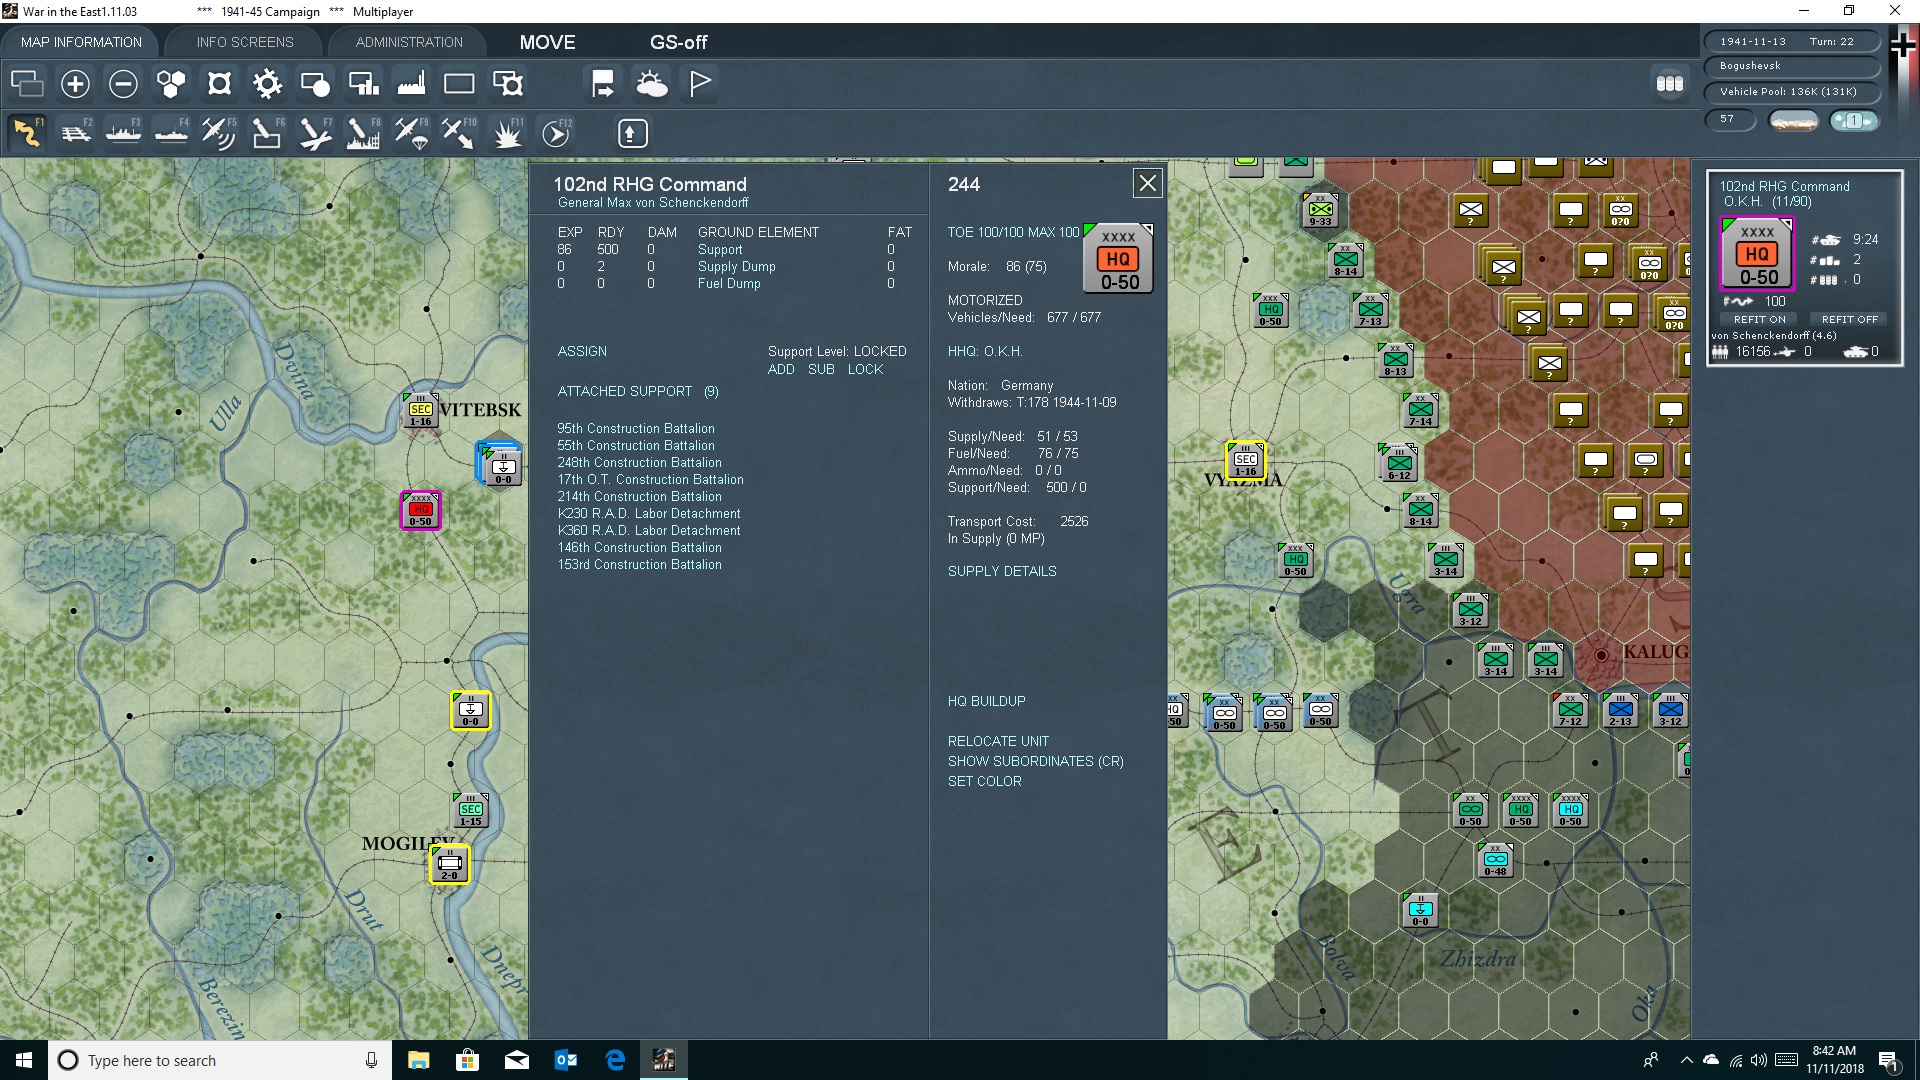Click the RELOCATE UNIT link

998,741
